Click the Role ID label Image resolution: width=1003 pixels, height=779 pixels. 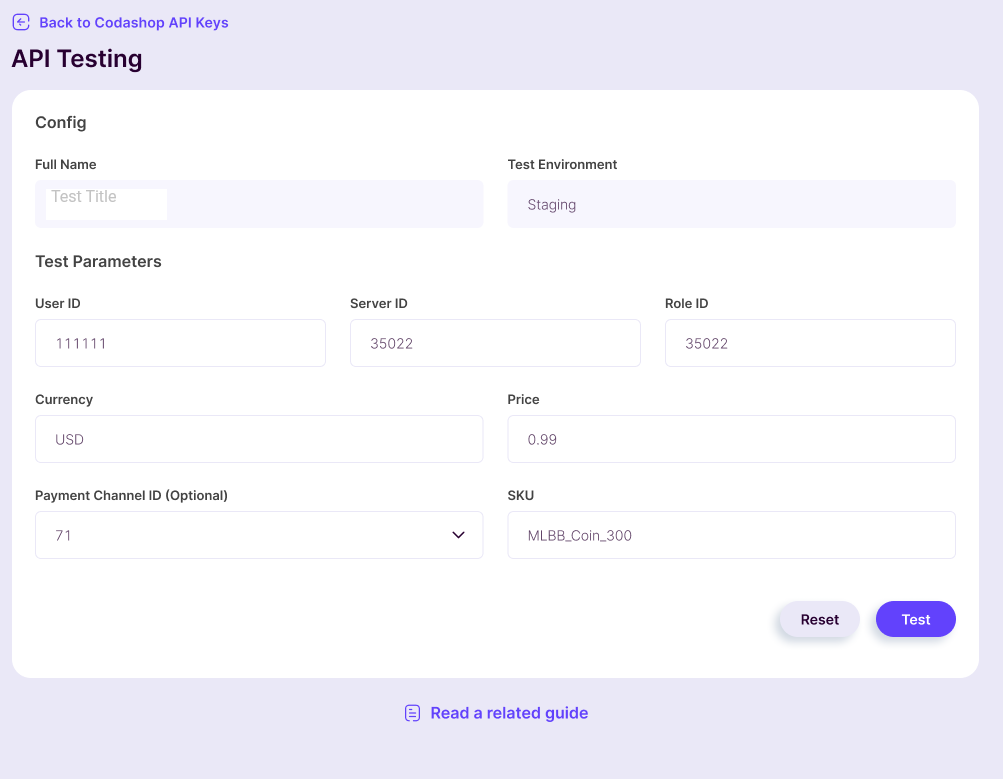(x=686, y=303)
